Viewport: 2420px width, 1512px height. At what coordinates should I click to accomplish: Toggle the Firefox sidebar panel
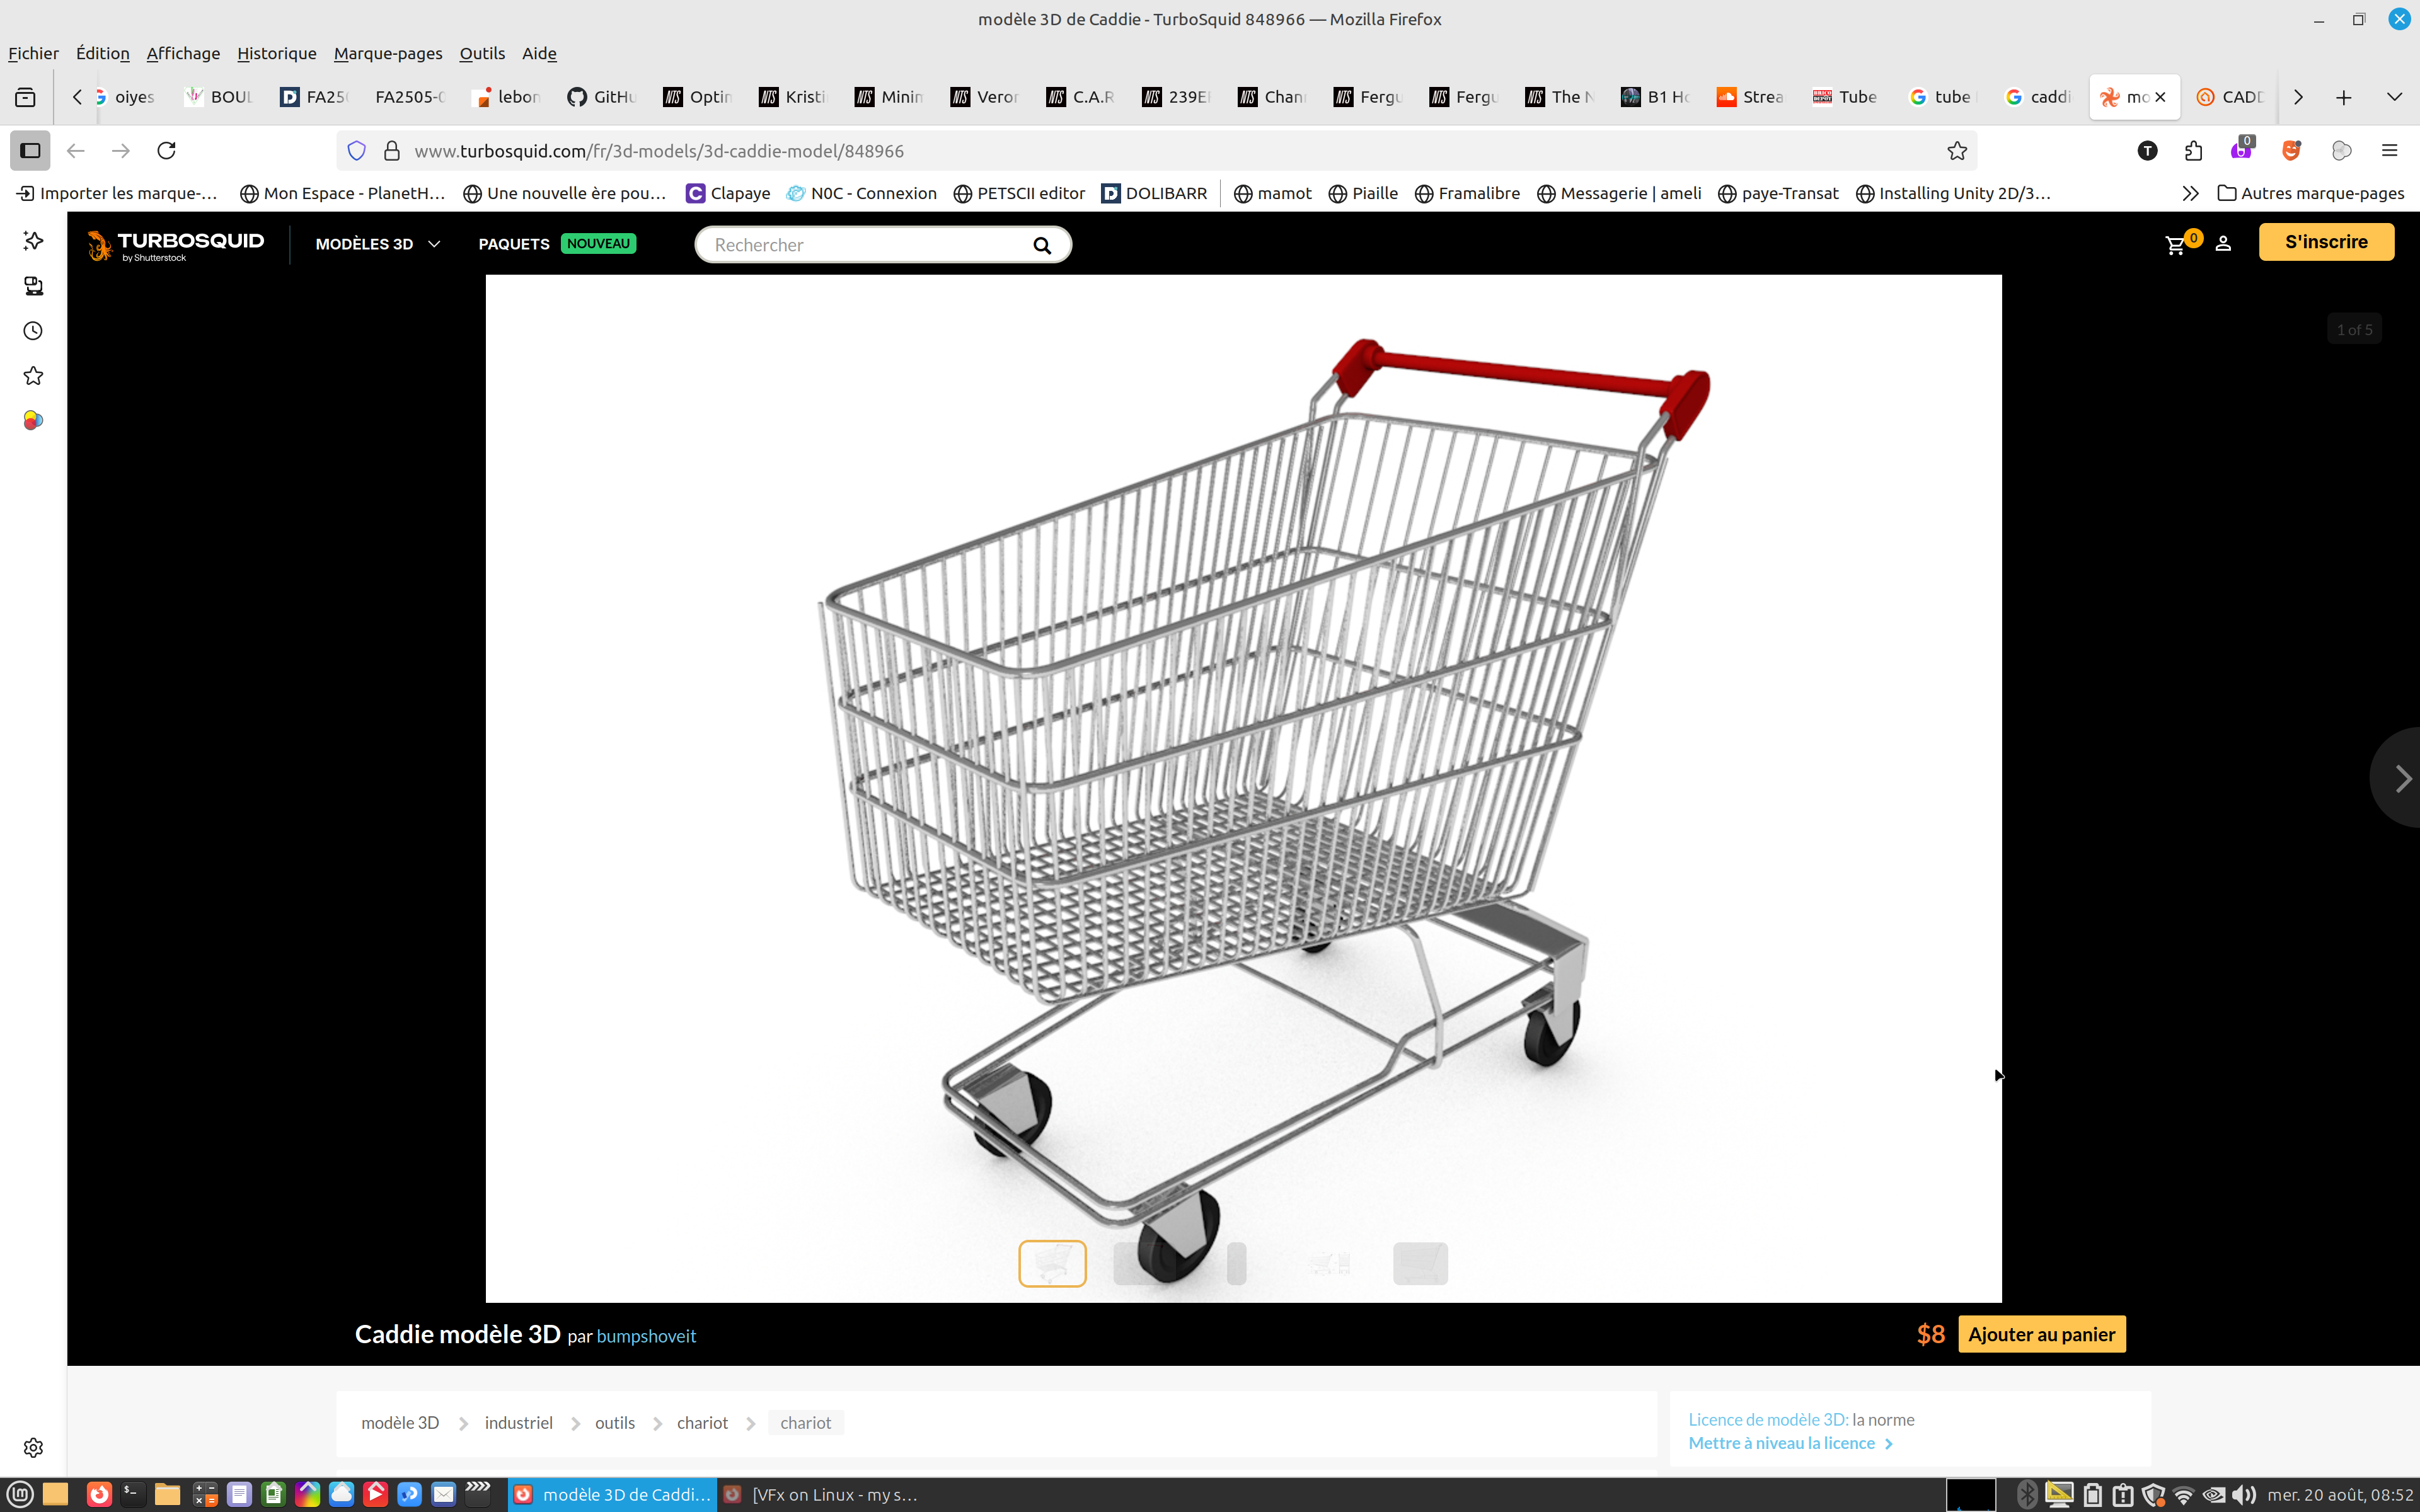point(30,151)
